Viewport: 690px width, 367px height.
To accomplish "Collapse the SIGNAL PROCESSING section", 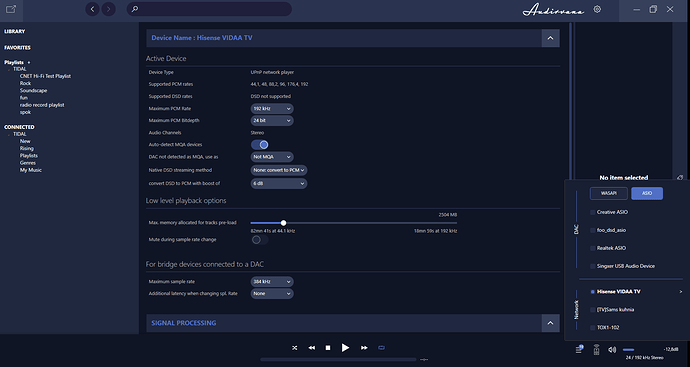I will (551, 323).
